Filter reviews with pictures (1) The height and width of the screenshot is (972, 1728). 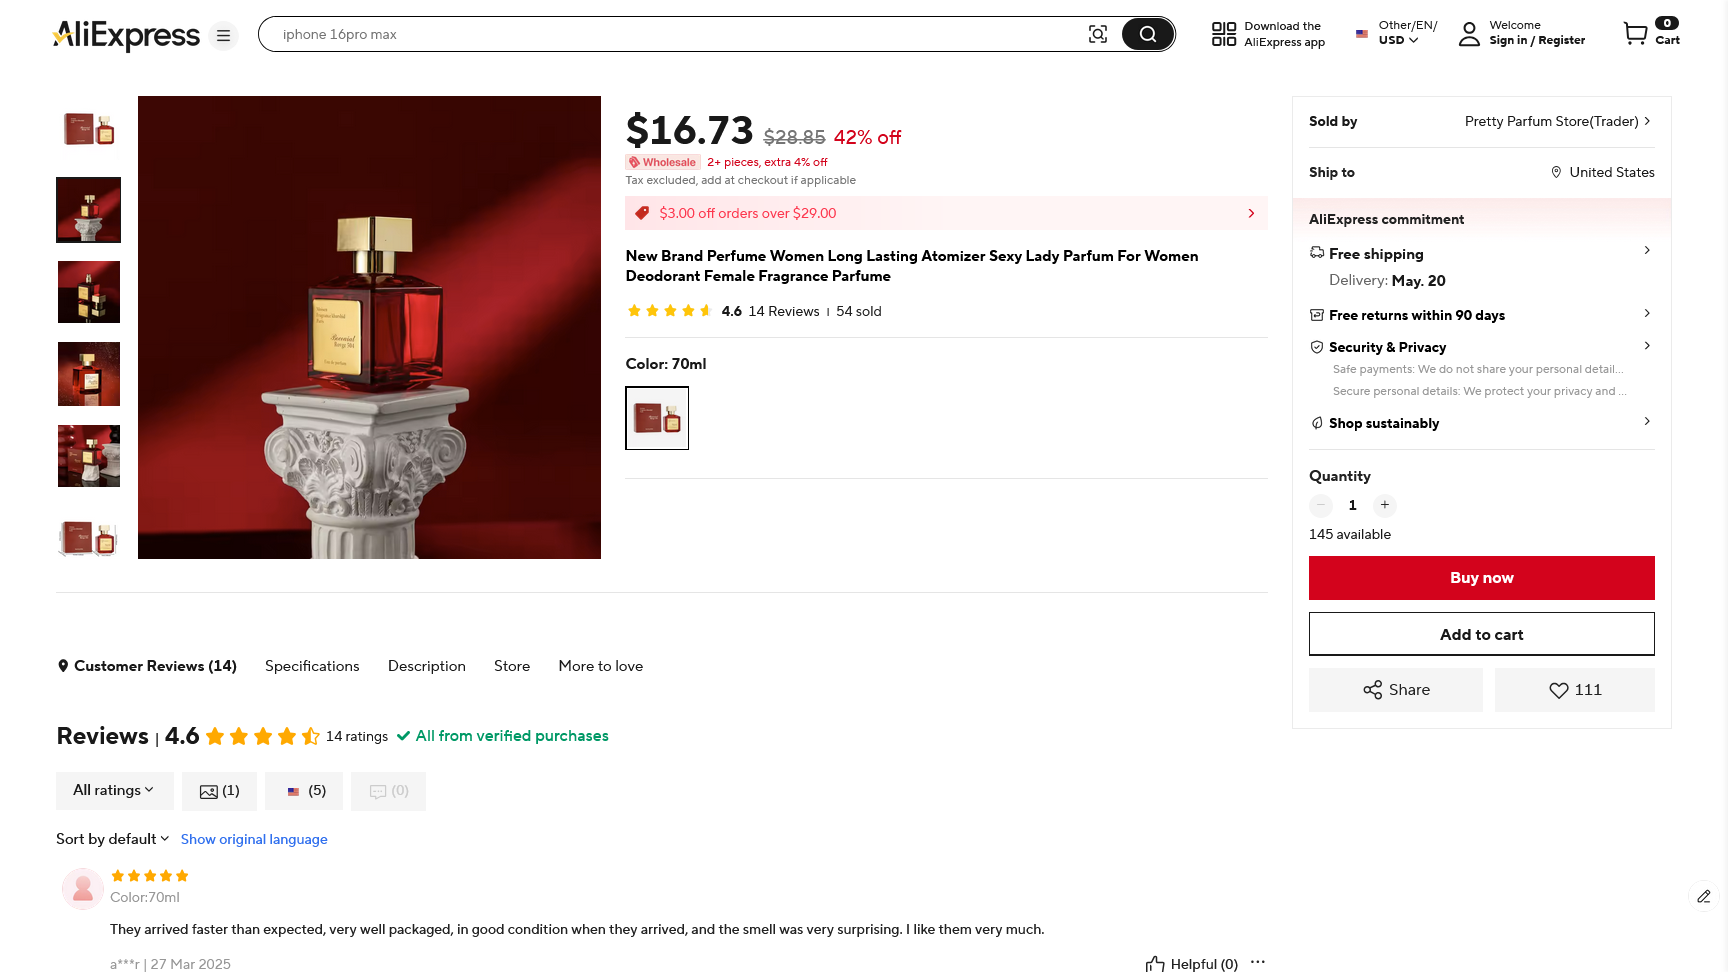click(x=219, y=791)
